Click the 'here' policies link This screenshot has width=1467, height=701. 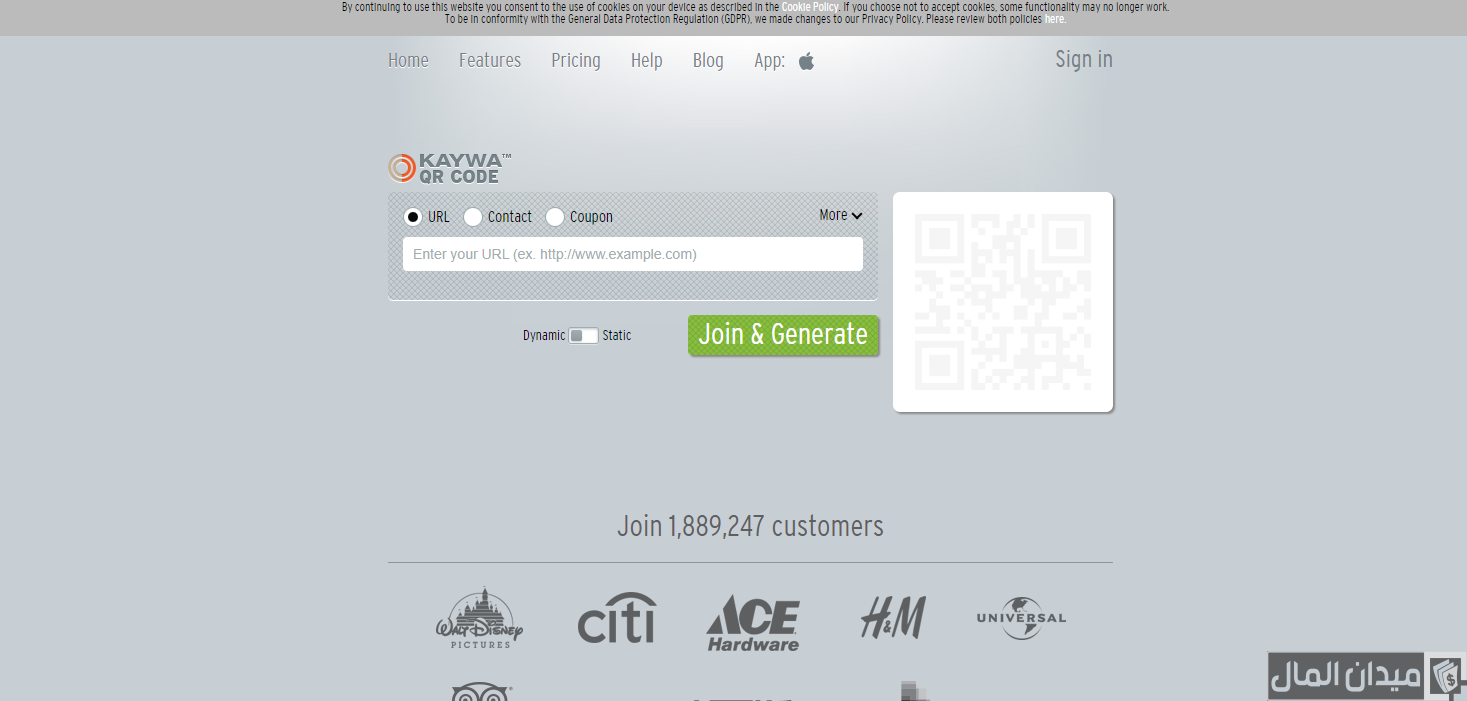[x=1055, y=19]
